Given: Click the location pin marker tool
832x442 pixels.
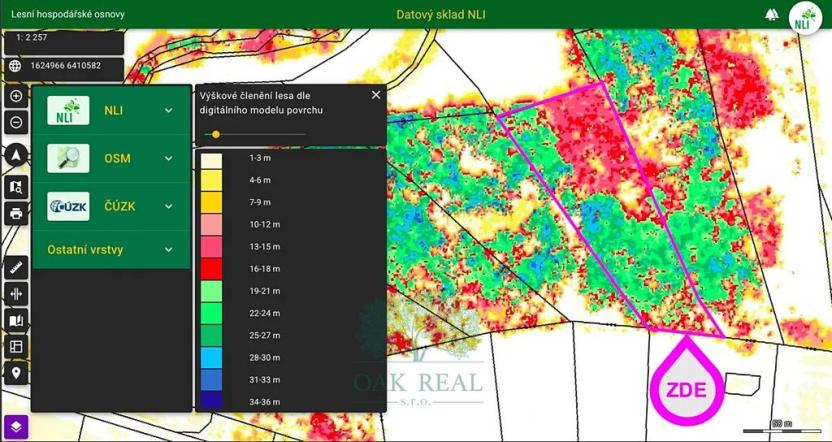Looking at the screenshot, I should click(x=16, y=373).
